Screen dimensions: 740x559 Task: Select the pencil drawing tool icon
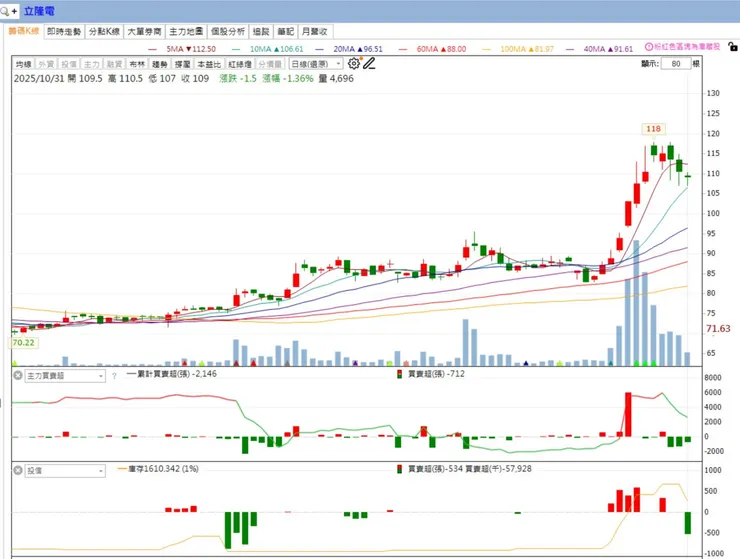[x=370, y=63]
